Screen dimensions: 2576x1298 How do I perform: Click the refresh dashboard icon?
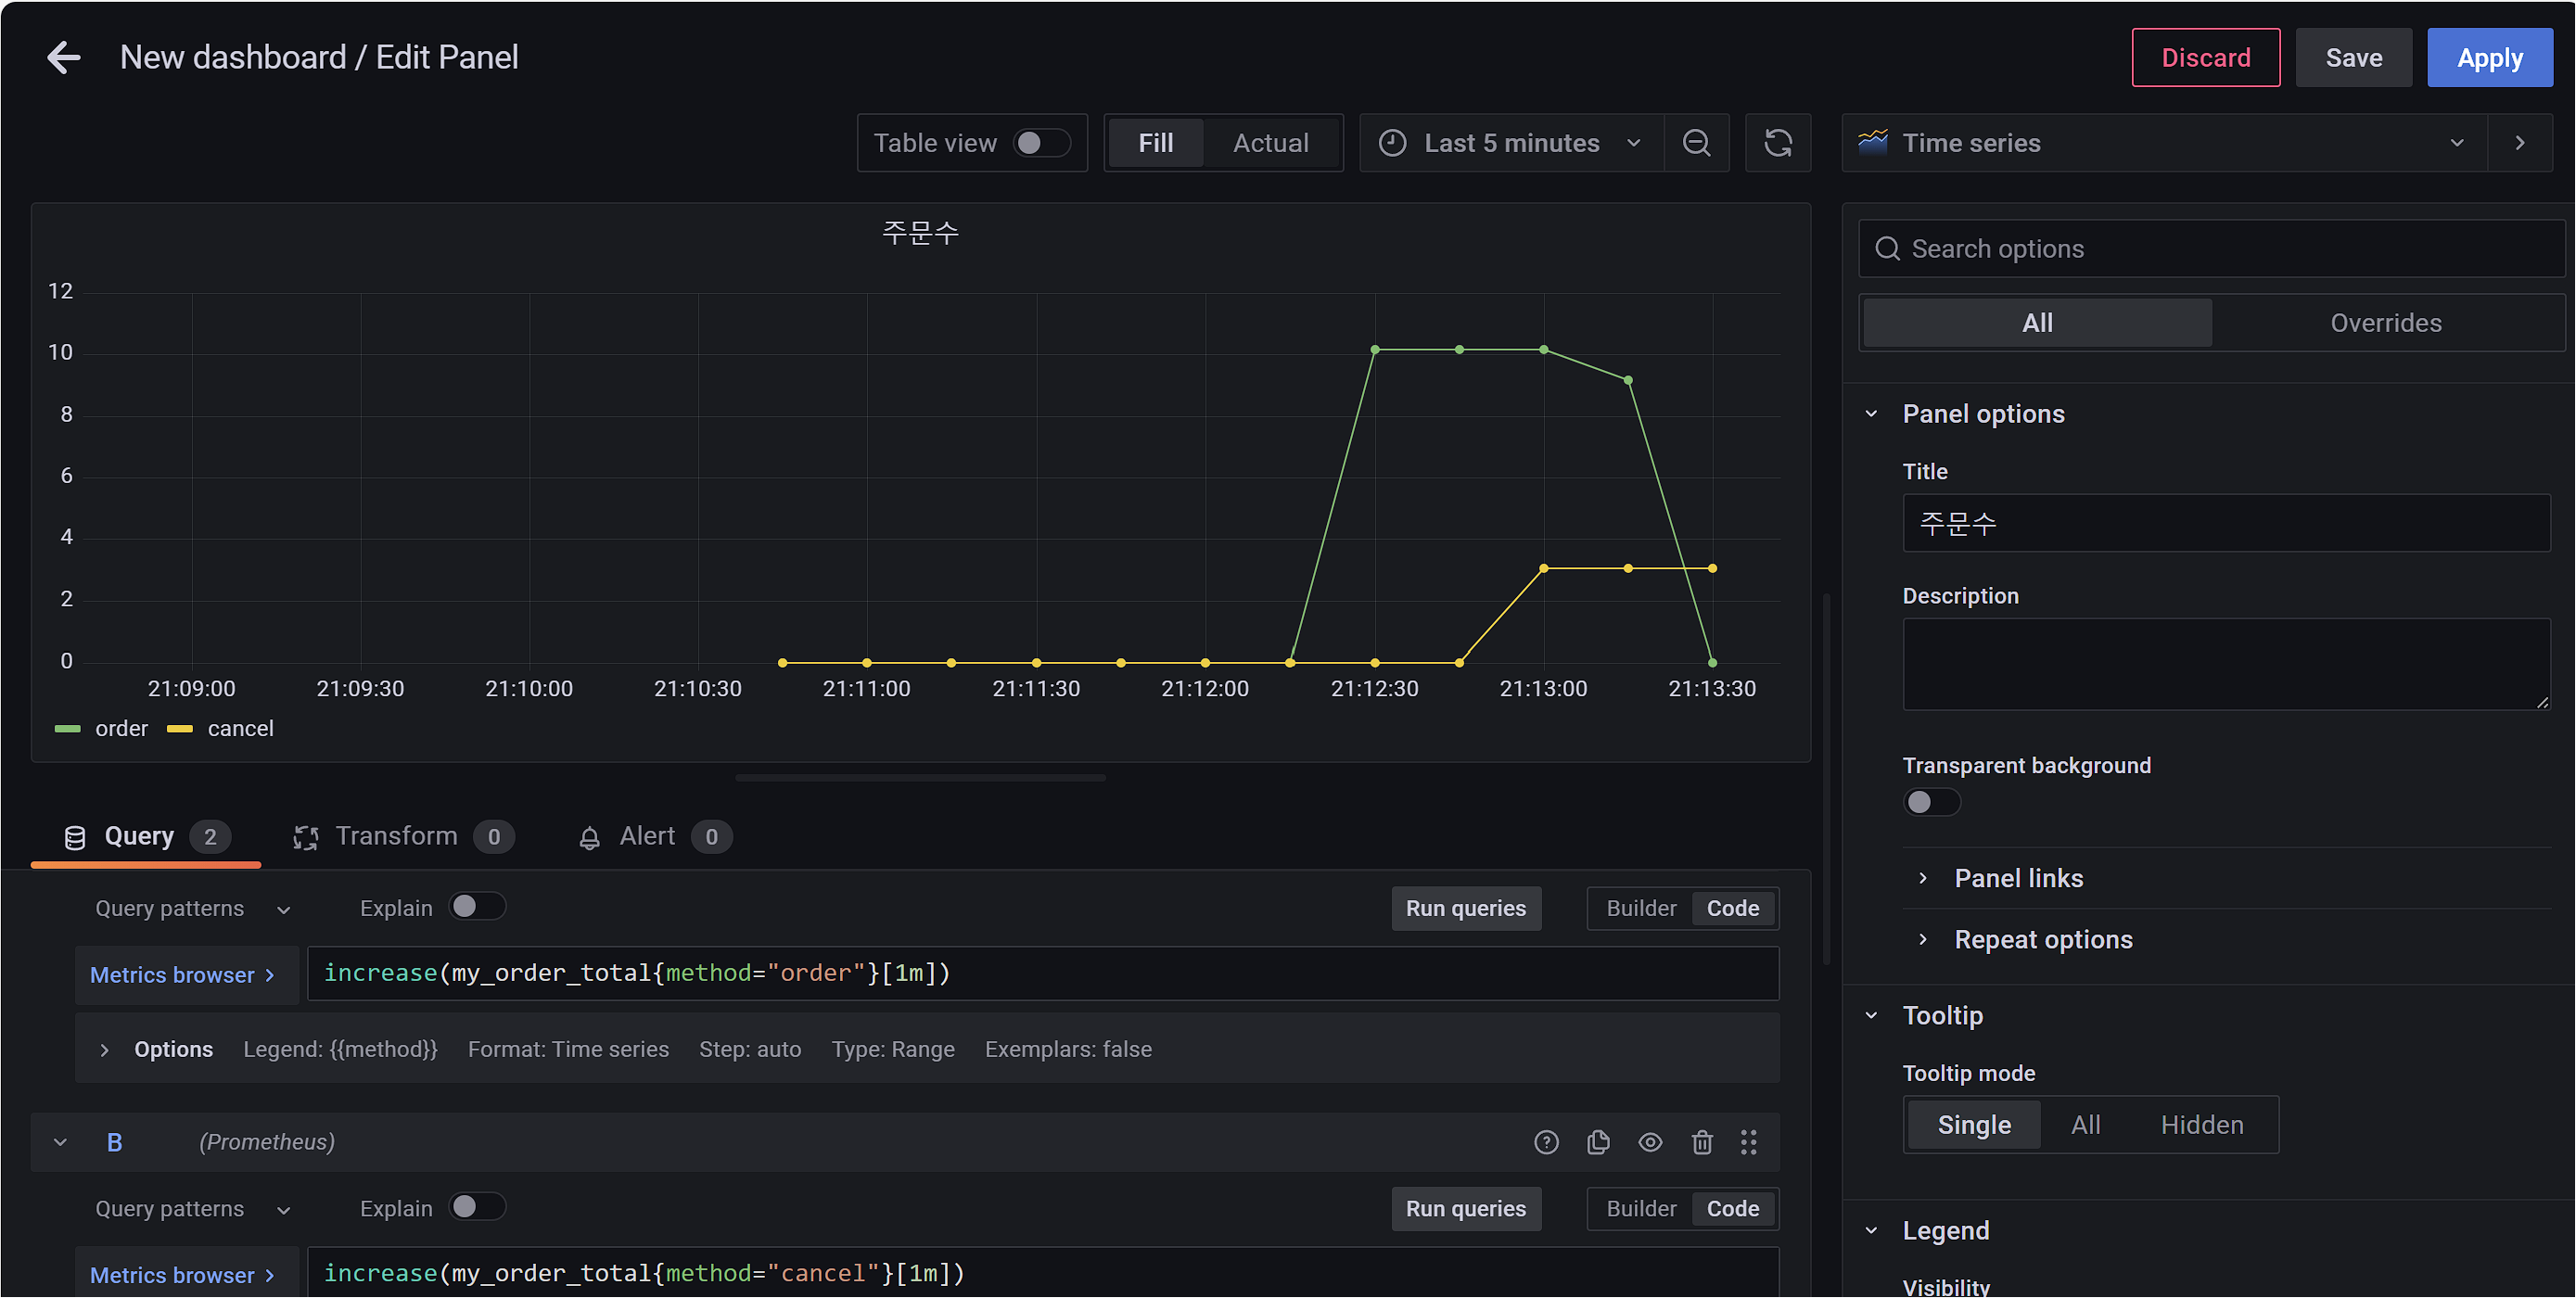point(1778,143)
